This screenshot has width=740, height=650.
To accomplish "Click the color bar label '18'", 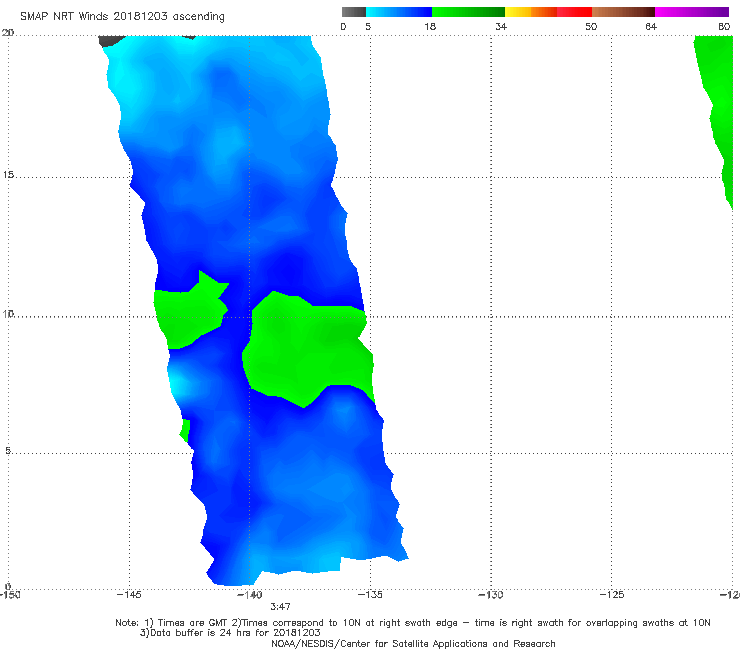I will [430, 26].
